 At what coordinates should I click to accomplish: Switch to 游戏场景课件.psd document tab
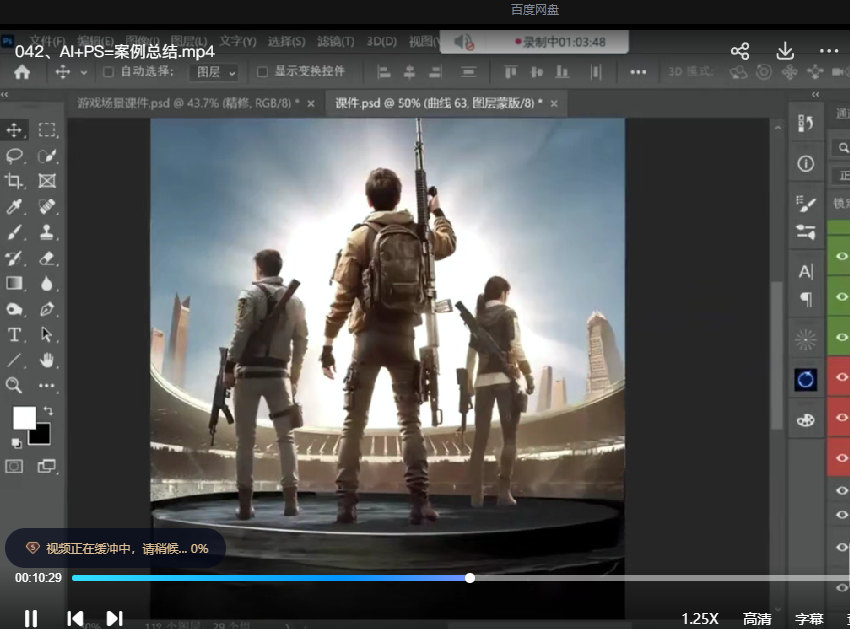[x=188, y=103]
